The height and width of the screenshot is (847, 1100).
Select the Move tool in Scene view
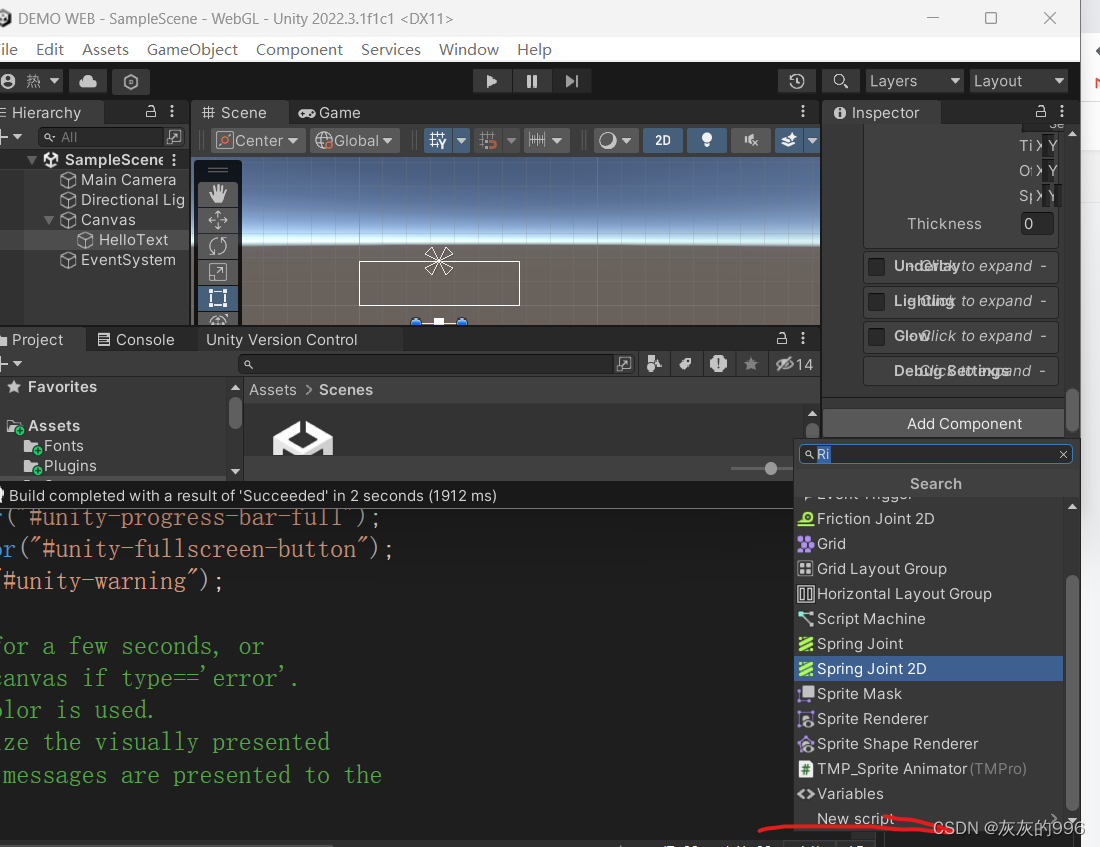(217, 220)
